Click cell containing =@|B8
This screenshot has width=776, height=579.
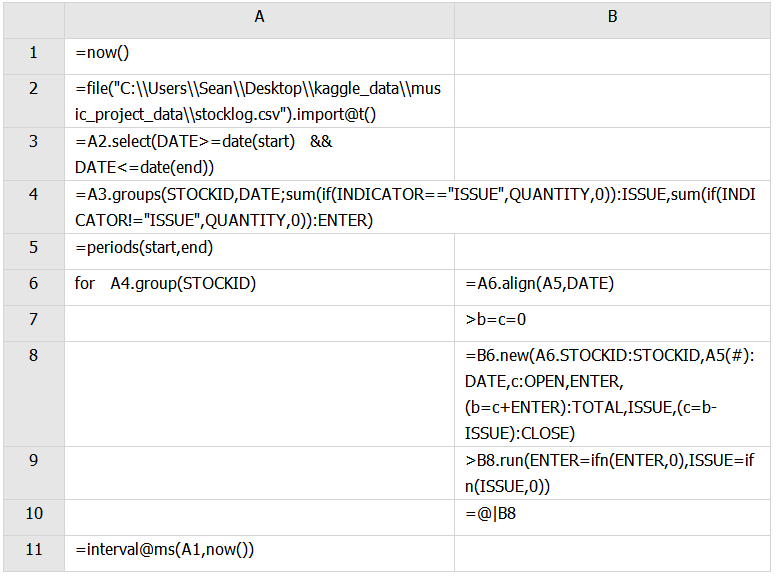tap(612, 517)
